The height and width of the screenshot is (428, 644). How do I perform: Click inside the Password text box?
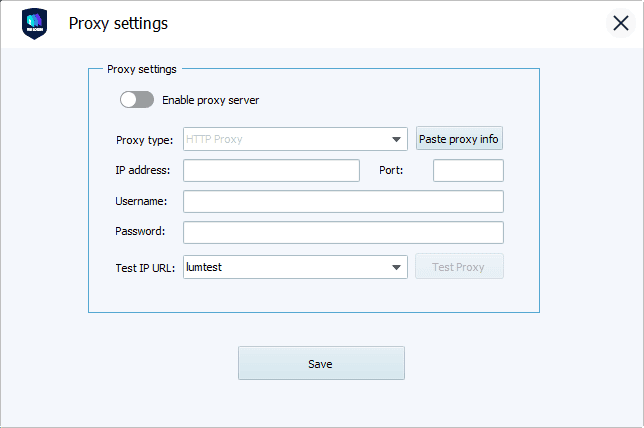(x=343, y=232)
